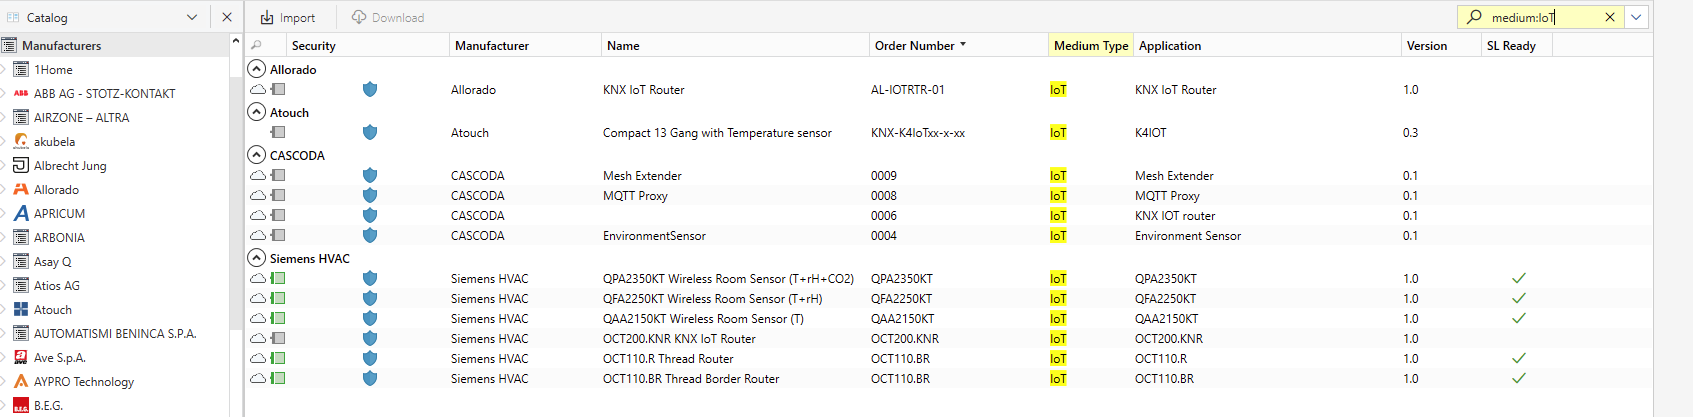1693x417 pixels.
Task: Click the shield icon in QPA2350KT row
Action: pyautogui.click(x=370, y=278)
